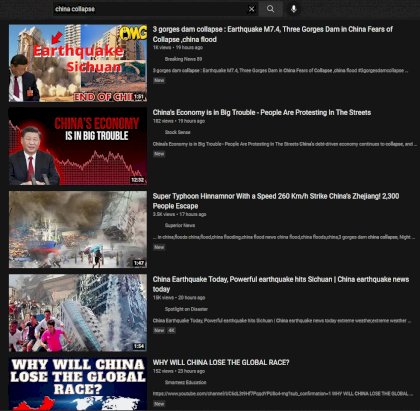The width and height of the screenshot is (420, 411).
Task: Open the Why Will China Lose thumbnail
Action: pos(78,384)
